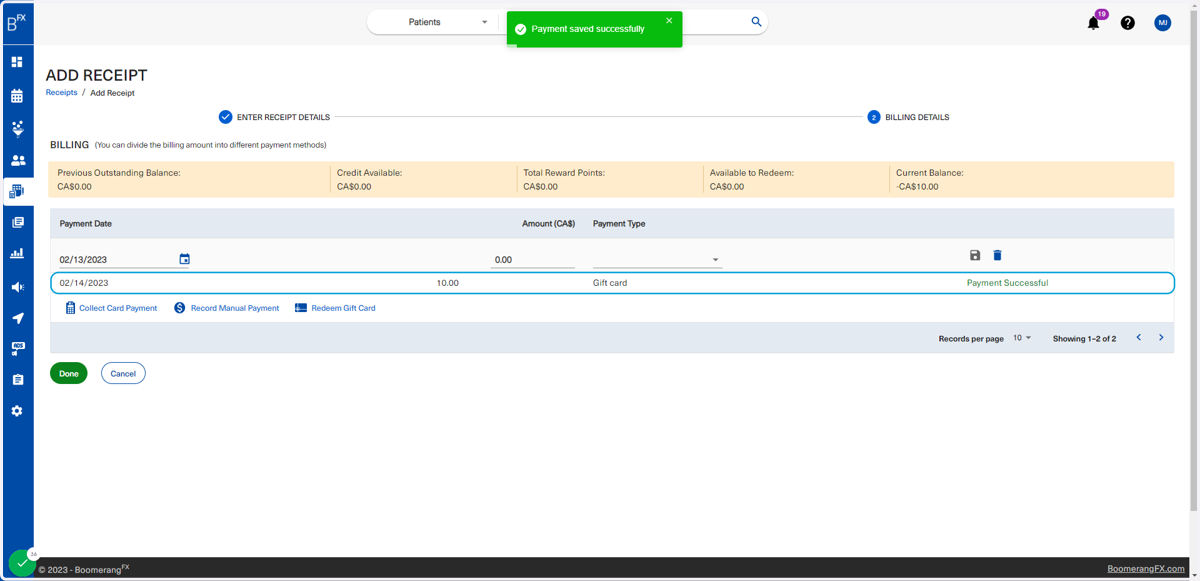This screenshot has width=1200, height=581.
Task: Click Enter Receipt Details step
Action: (274, 117)
